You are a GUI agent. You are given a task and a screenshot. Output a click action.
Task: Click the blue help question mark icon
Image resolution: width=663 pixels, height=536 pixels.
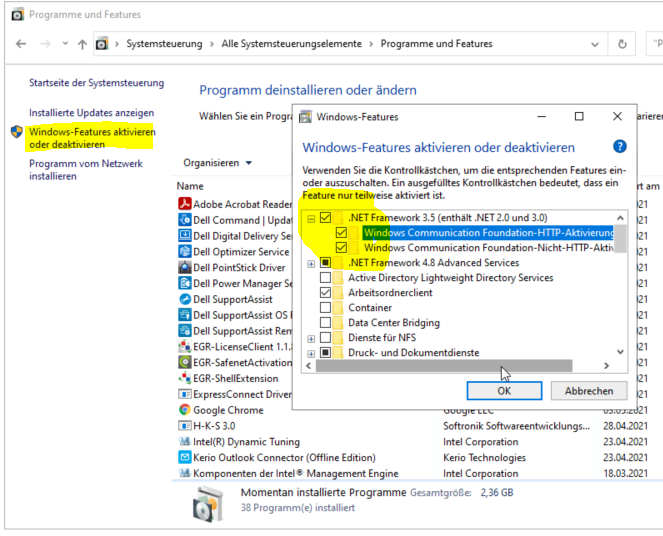coord(619,147)
